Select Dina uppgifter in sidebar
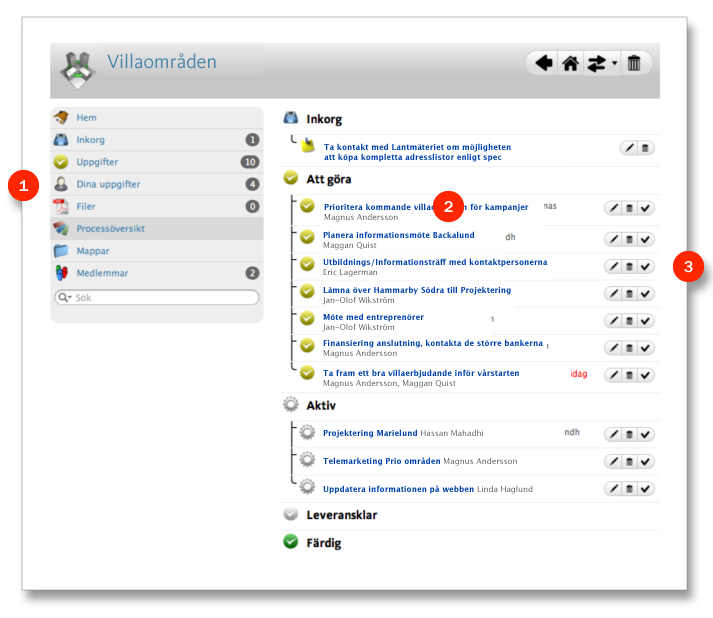Screen dimensions: 713x618 point(108,184)
